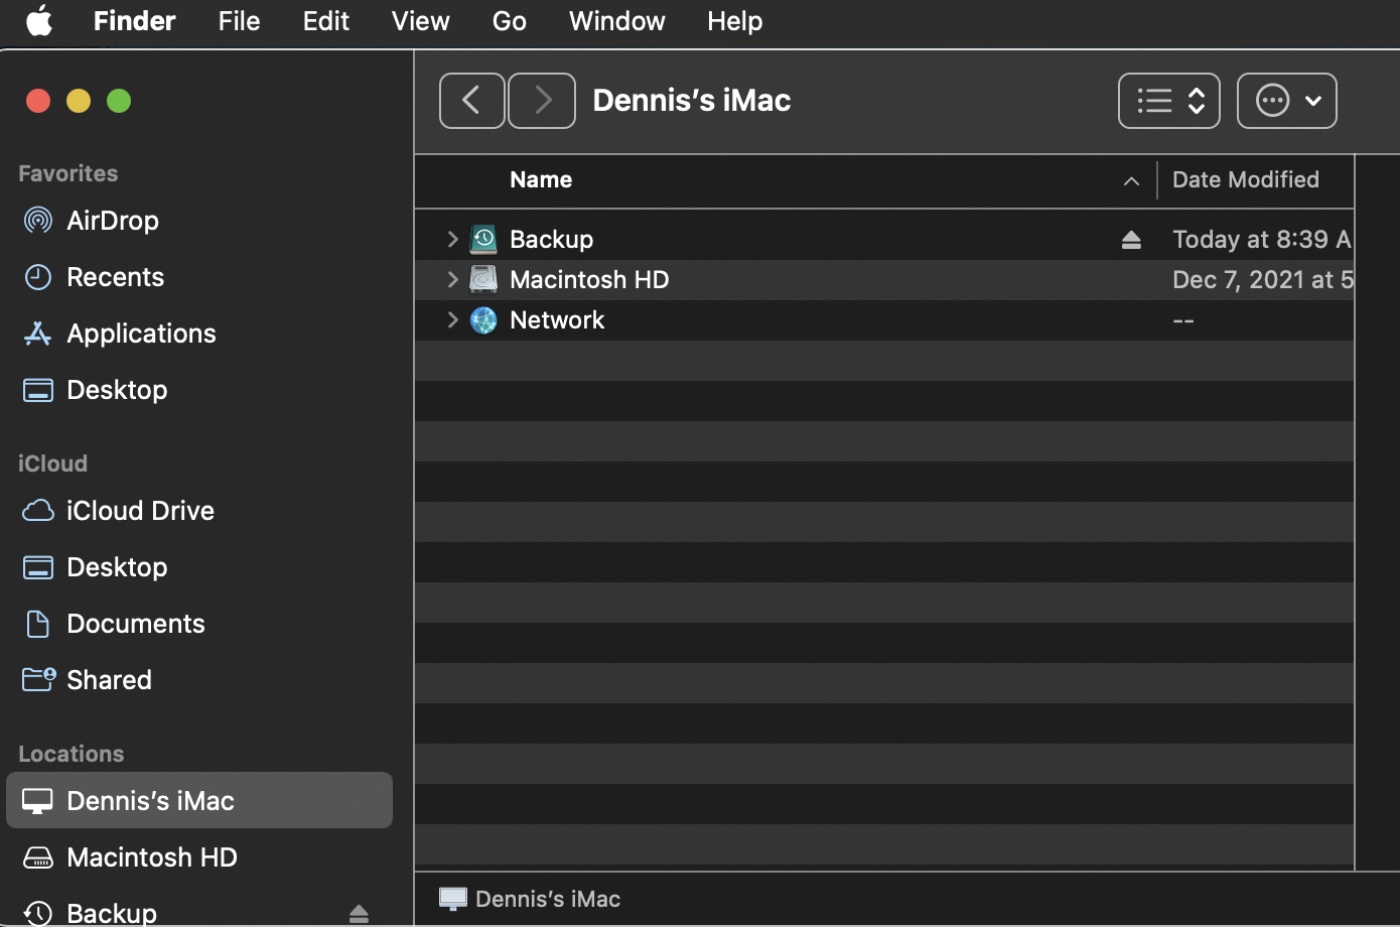The image size is (1400, 927).
Task: Open the Shared iCloud folder
Action: (110, 679)
